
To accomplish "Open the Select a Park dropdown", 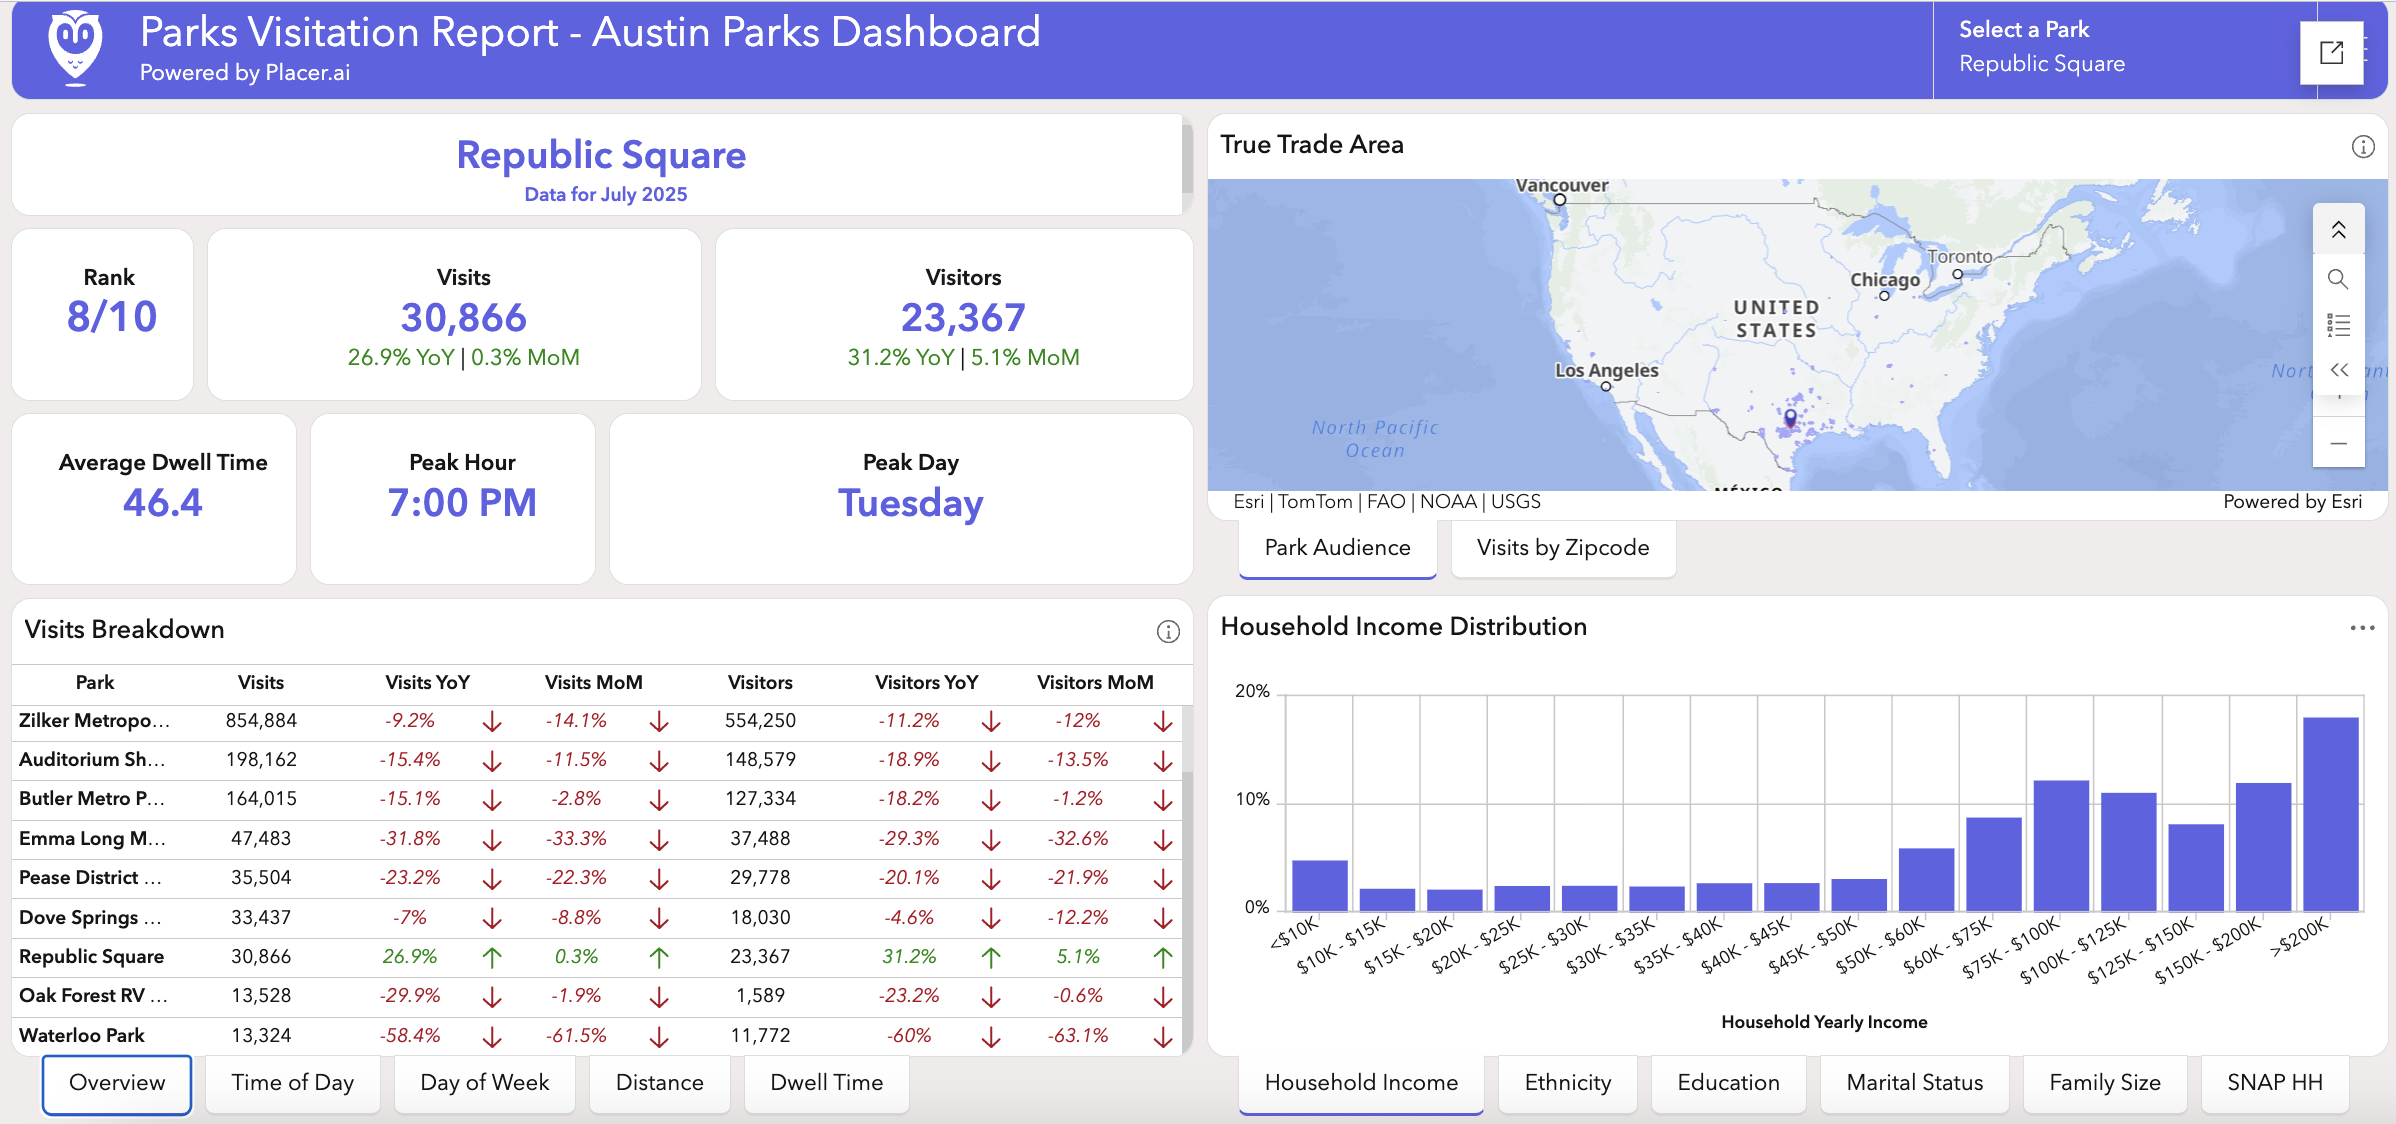I will [2040, 63].
